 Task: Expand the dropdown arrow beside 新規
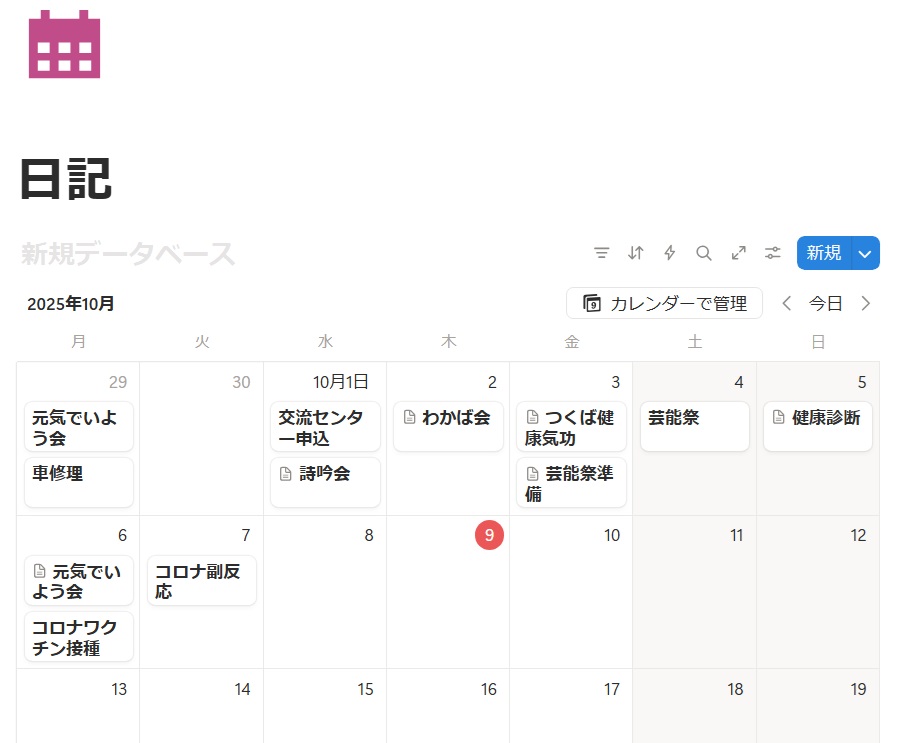pos(866,253)
